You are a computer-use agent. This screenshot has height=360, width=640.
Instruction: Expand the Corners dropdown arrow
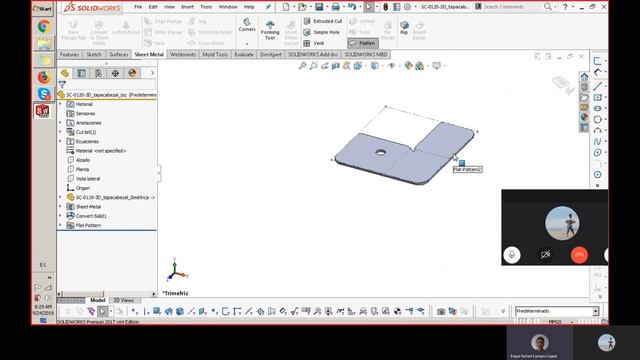[x=247, y=44]
